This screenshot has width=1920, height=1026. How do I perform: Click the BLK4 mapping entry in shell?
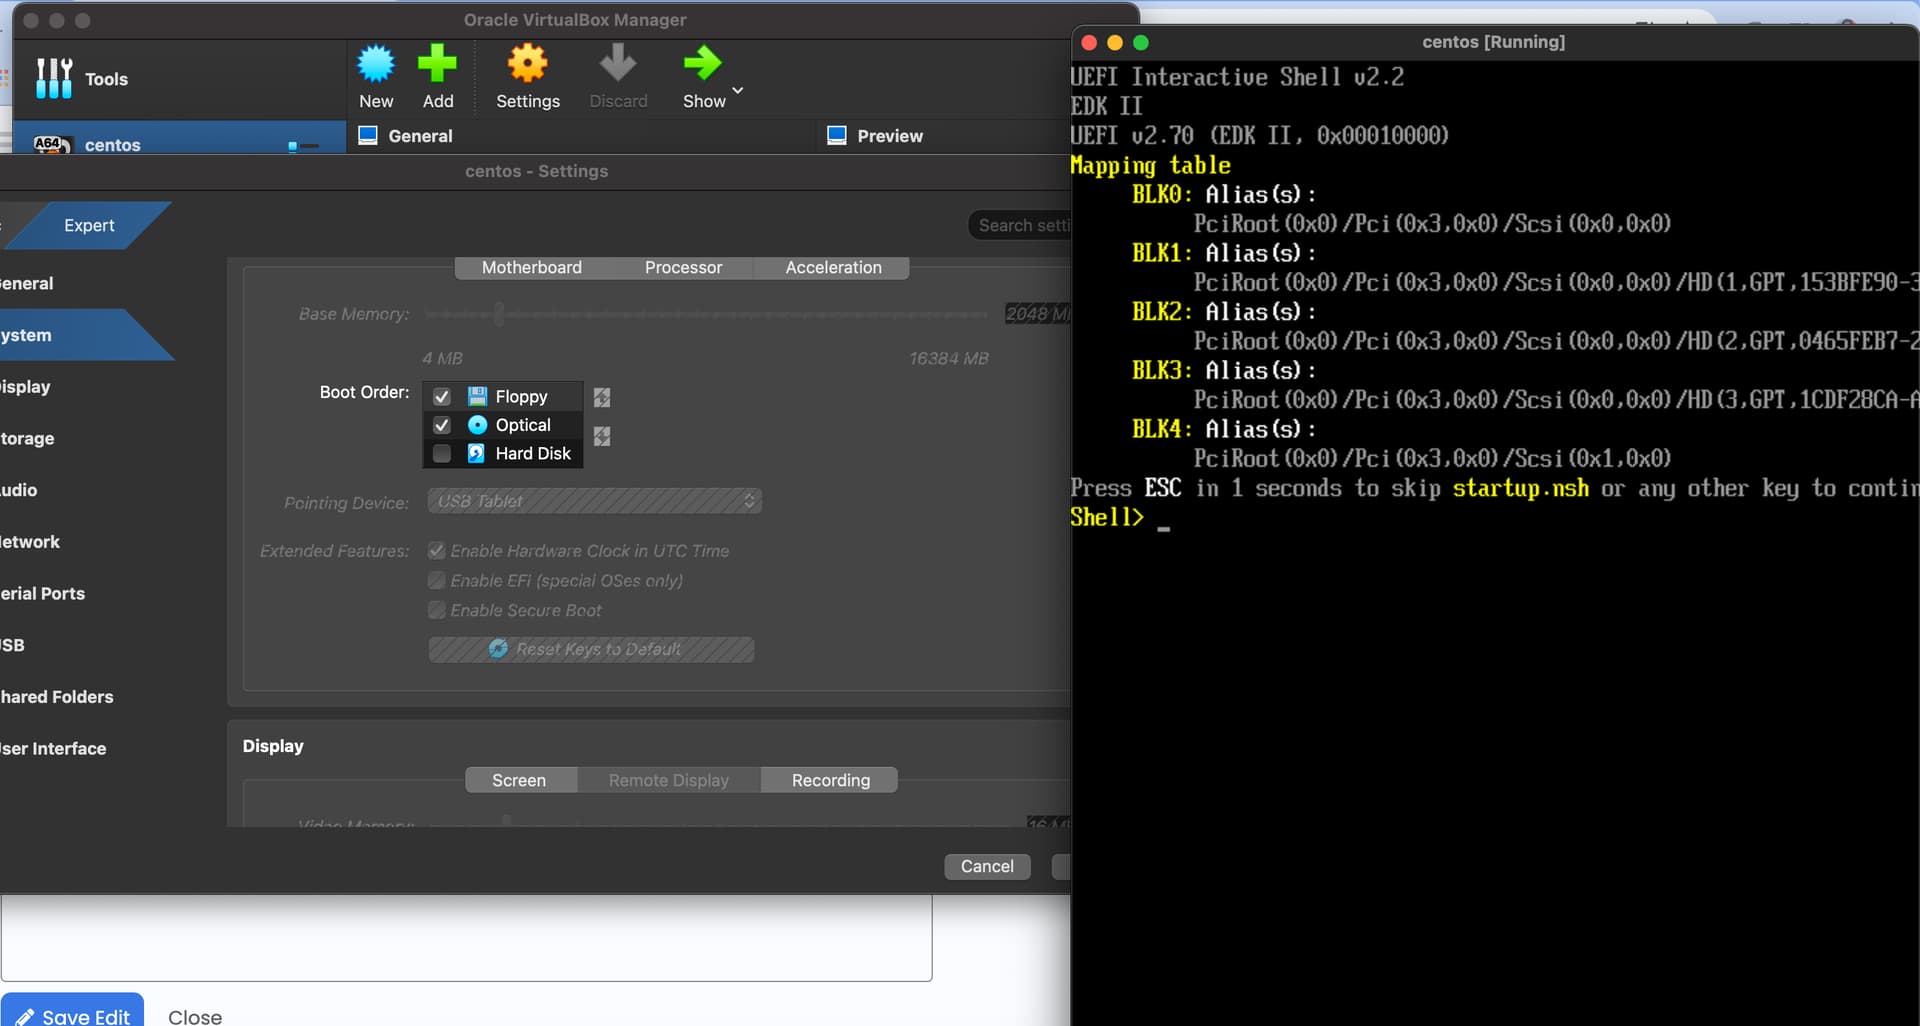pyautogui.click(x=1161, y=429)
